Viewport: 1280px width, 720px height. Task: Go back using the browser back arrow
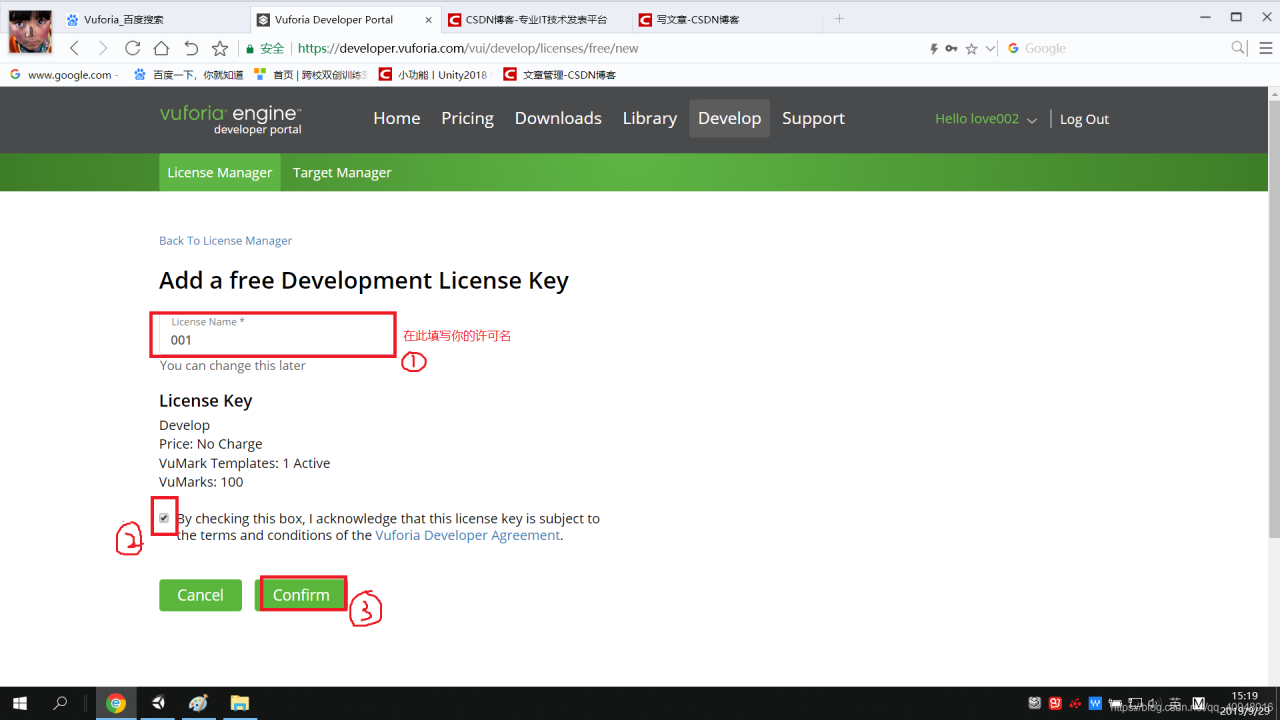click(x=74, y=48)
